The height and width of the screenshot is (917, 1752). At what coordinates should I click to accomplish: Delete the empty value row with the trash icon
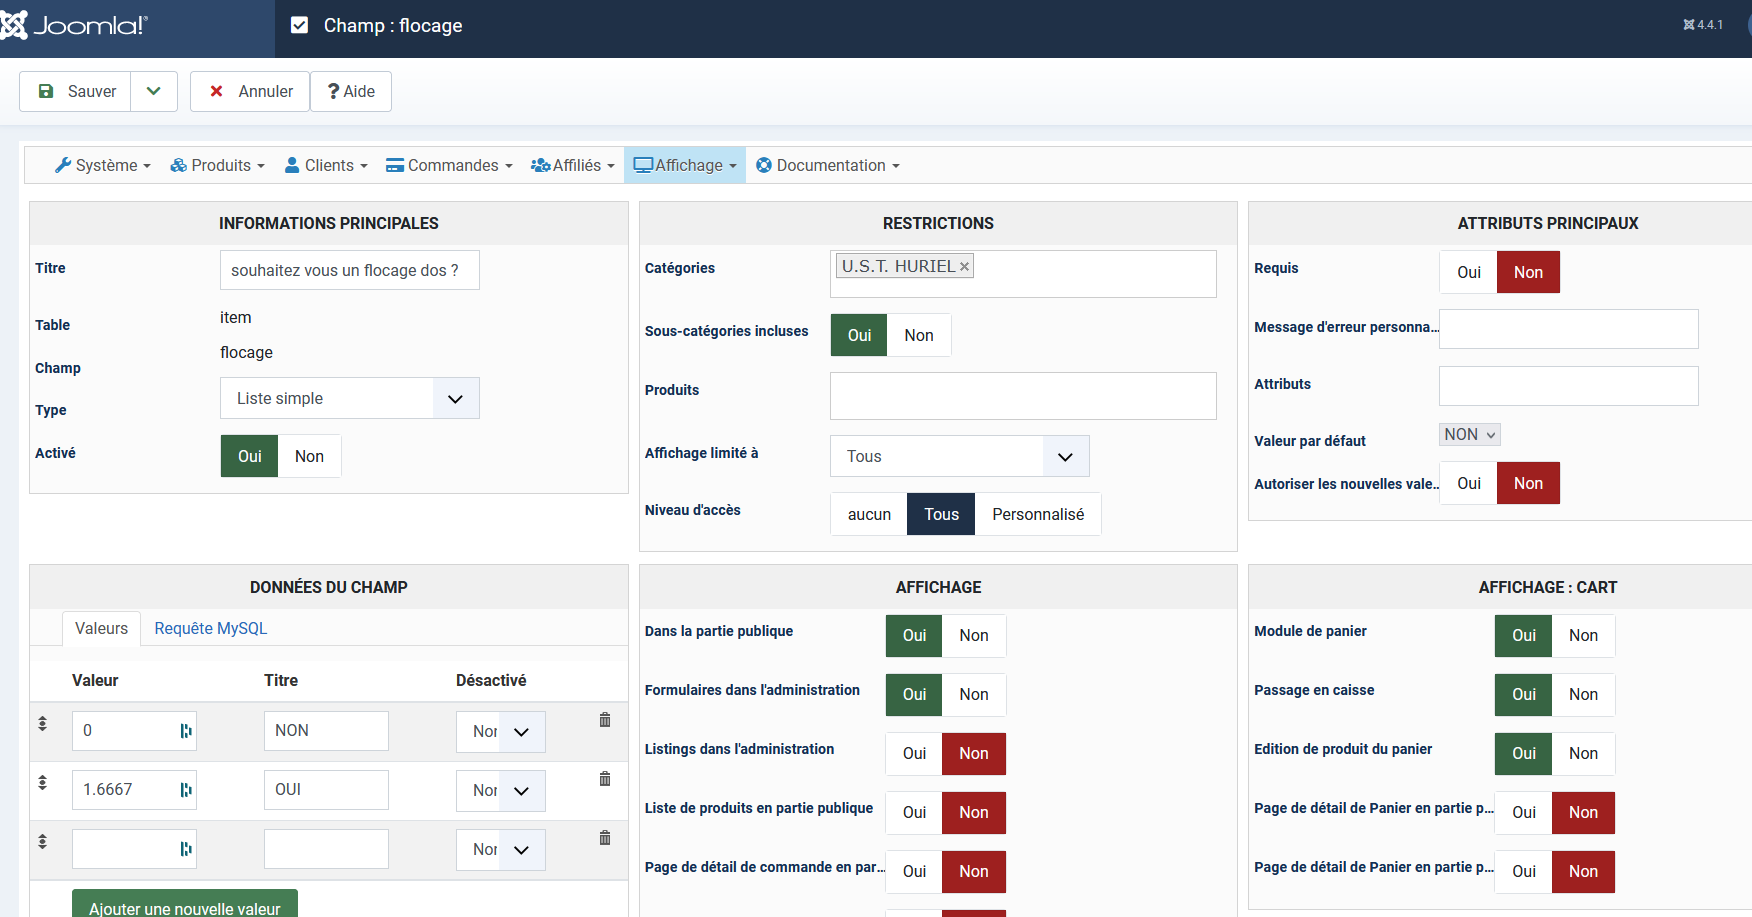point(605,838)
